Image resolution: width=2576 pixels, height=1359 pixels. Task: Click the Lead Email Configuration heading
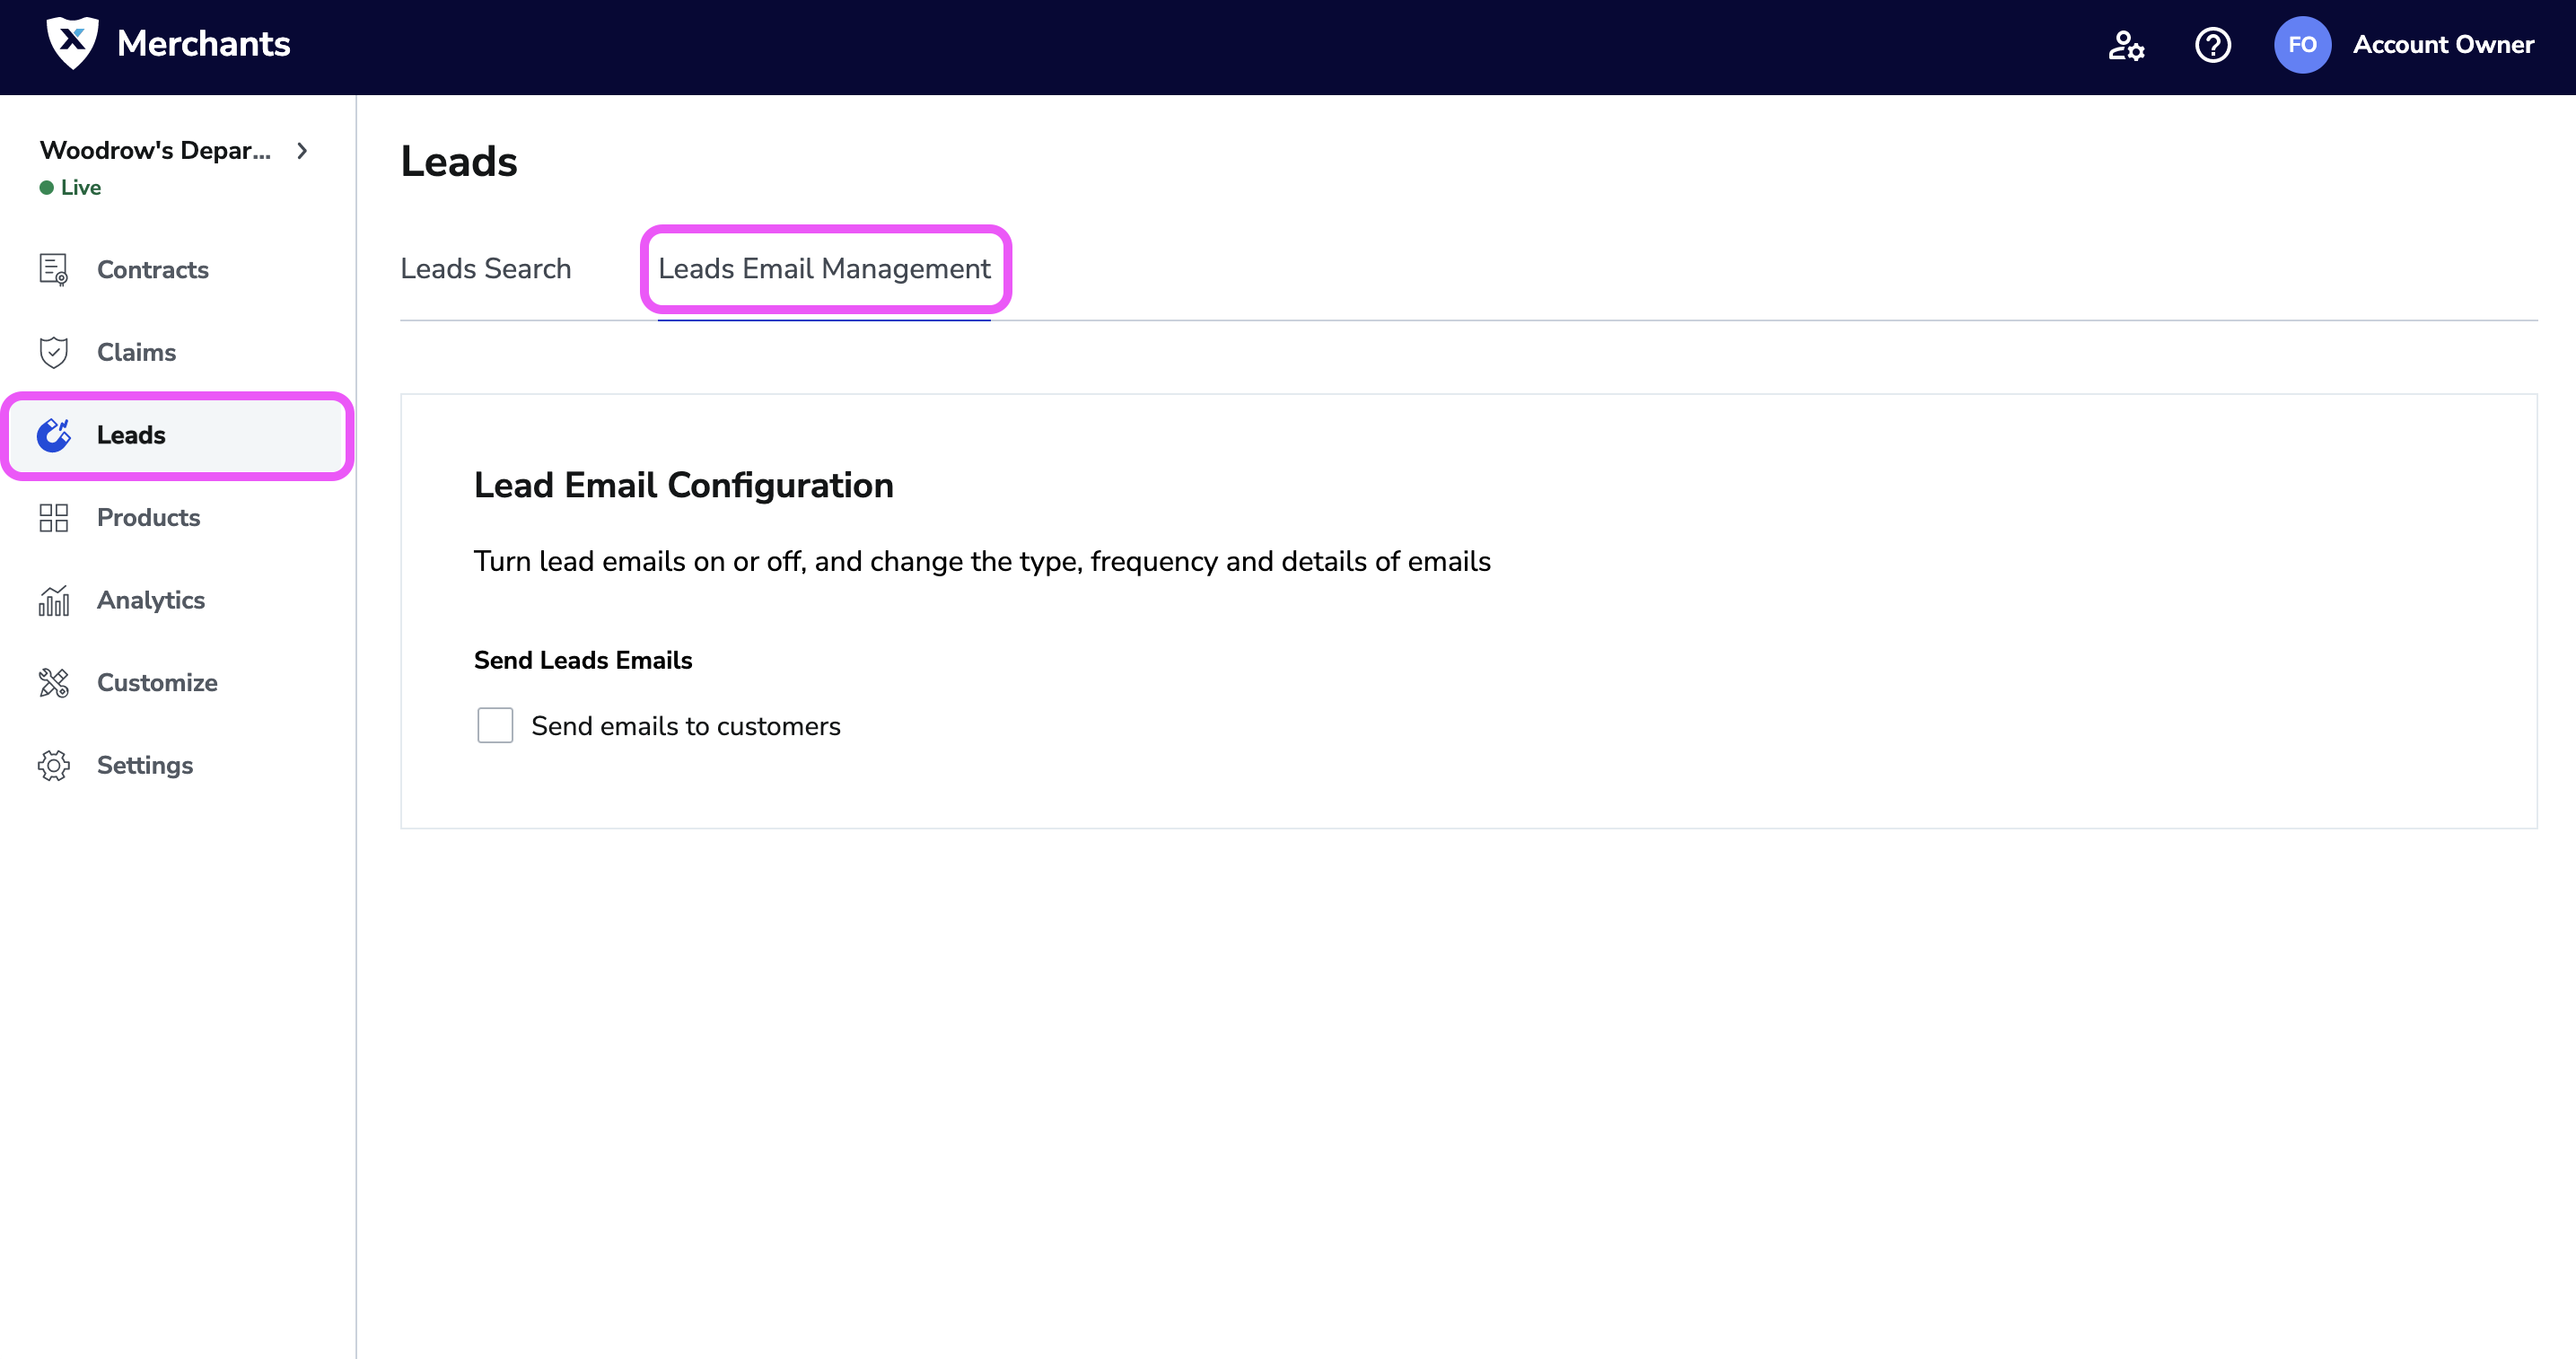point(684,485)
